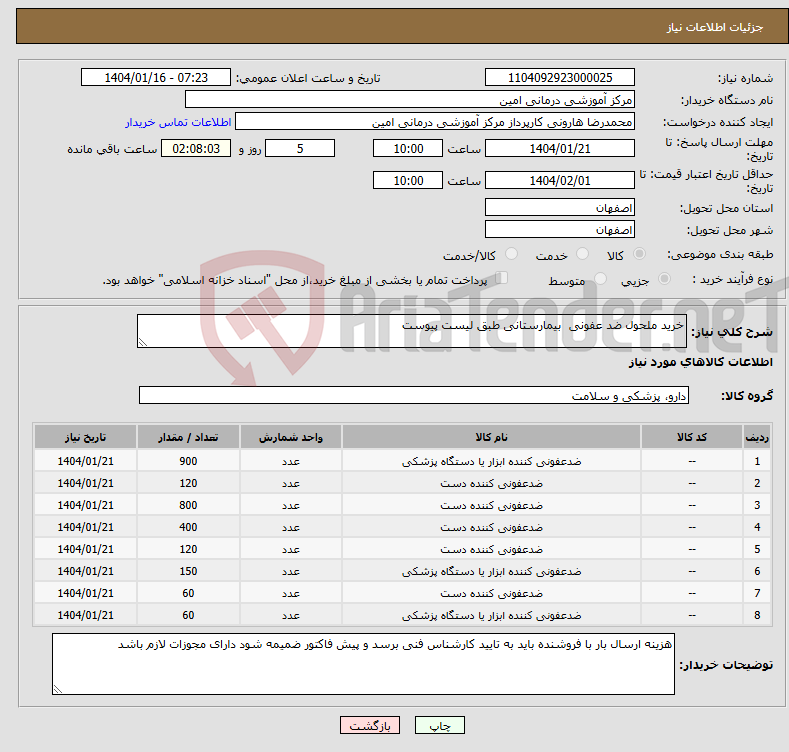The image size is (789, 752).
Task: Click the row number 3 cell
Action: tap(757, 505)
